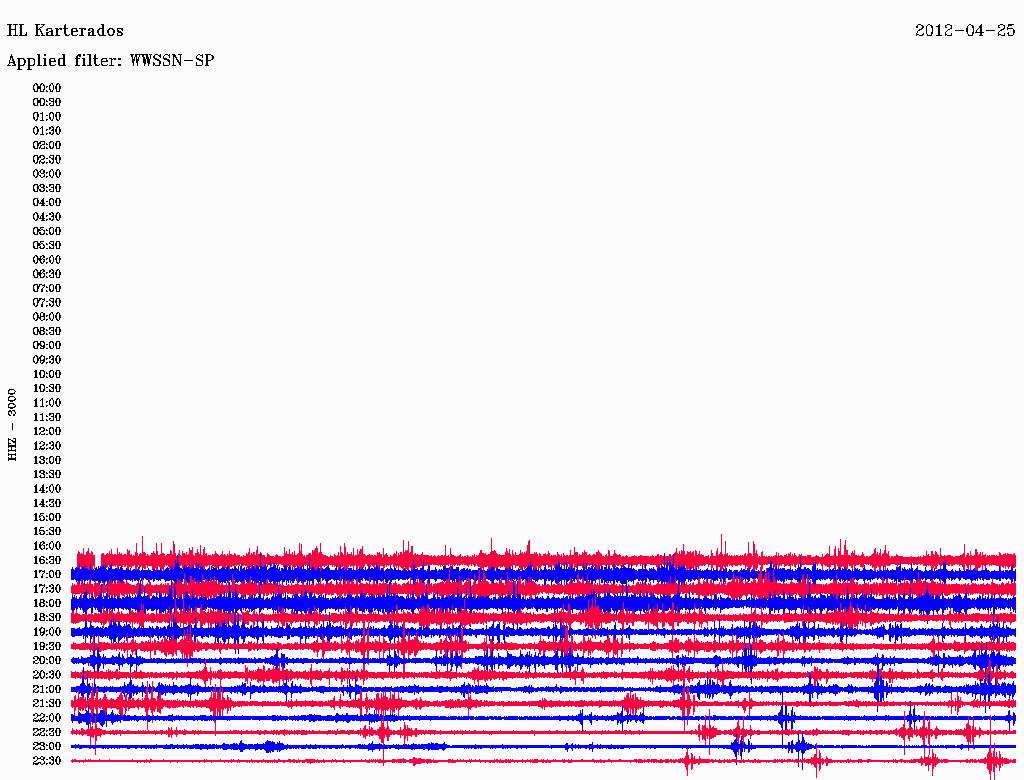Viewport: 1024px width, 780px height.
Task: Click the 18:00 time label
Action: [x=46, y=604]
